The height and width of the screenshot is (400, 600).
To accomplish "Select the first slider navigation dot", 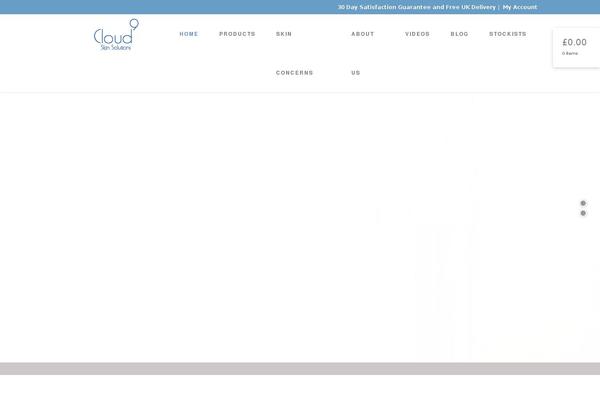I will tap(583, 203).
